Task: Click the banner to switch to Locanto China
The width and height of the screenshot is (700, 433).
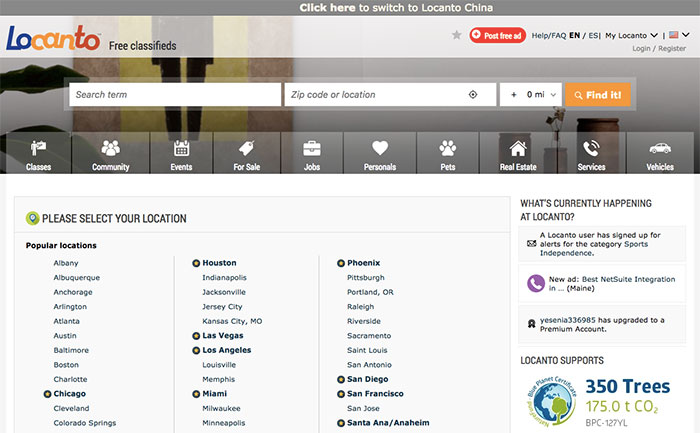Action: [396, 8]
